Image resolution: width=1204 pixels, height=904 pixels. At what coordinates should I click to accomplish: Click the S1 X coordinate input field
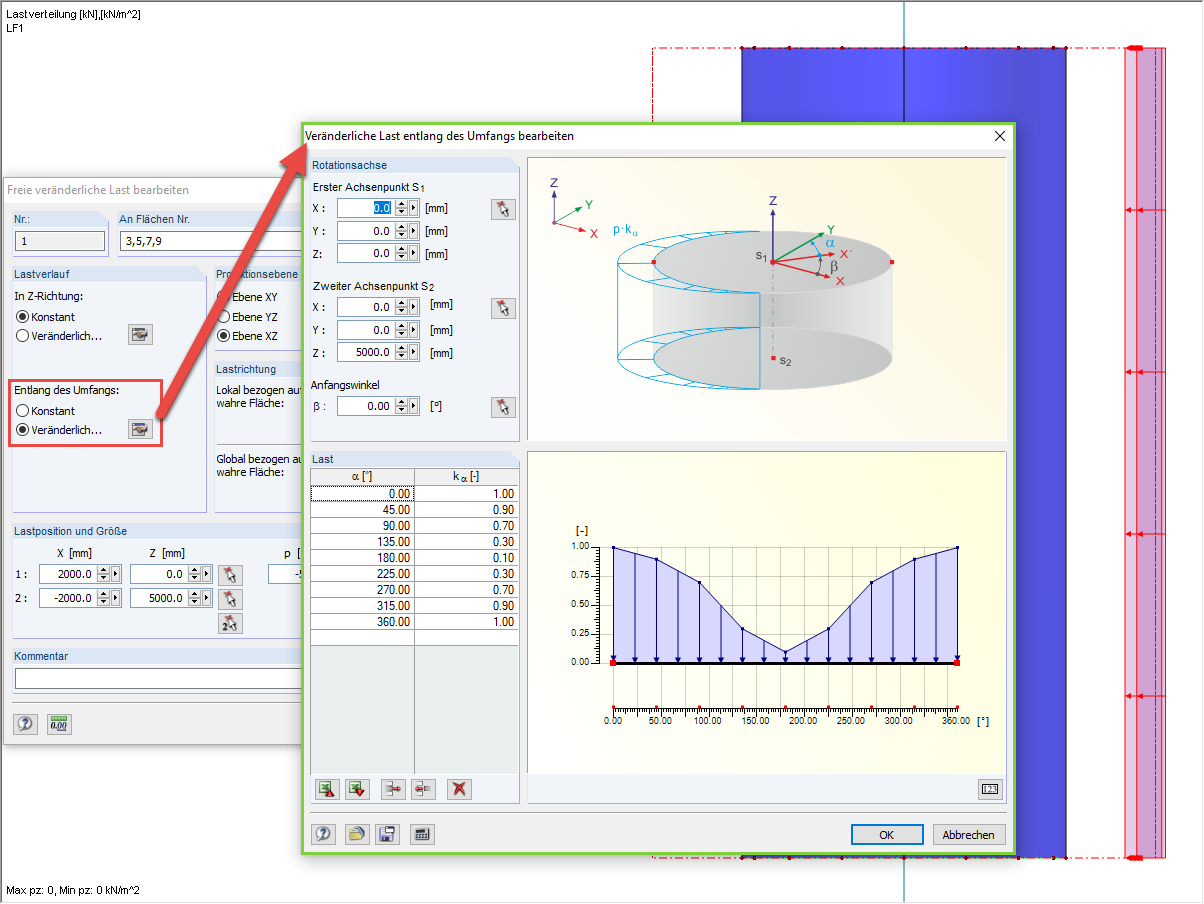(x=366, y=208)
